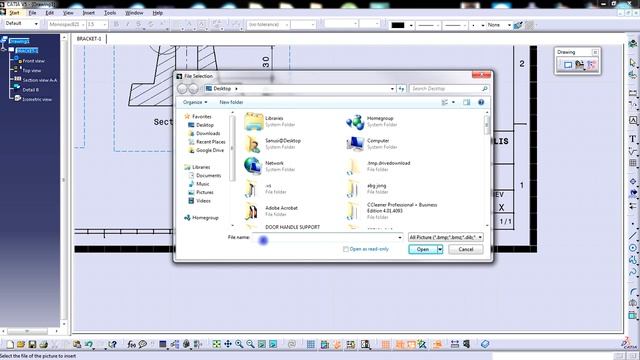This screenshot has height=360, width=640.
Task: Click the New document icon in bottom toolbar
Action: click(x=10, y=344)
